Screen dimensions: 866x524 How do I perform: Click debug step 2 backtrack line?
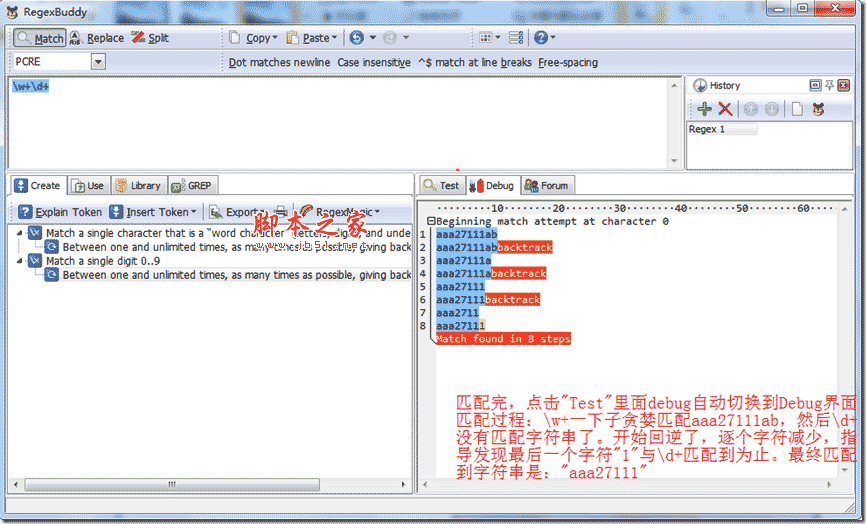coord(494,247)
